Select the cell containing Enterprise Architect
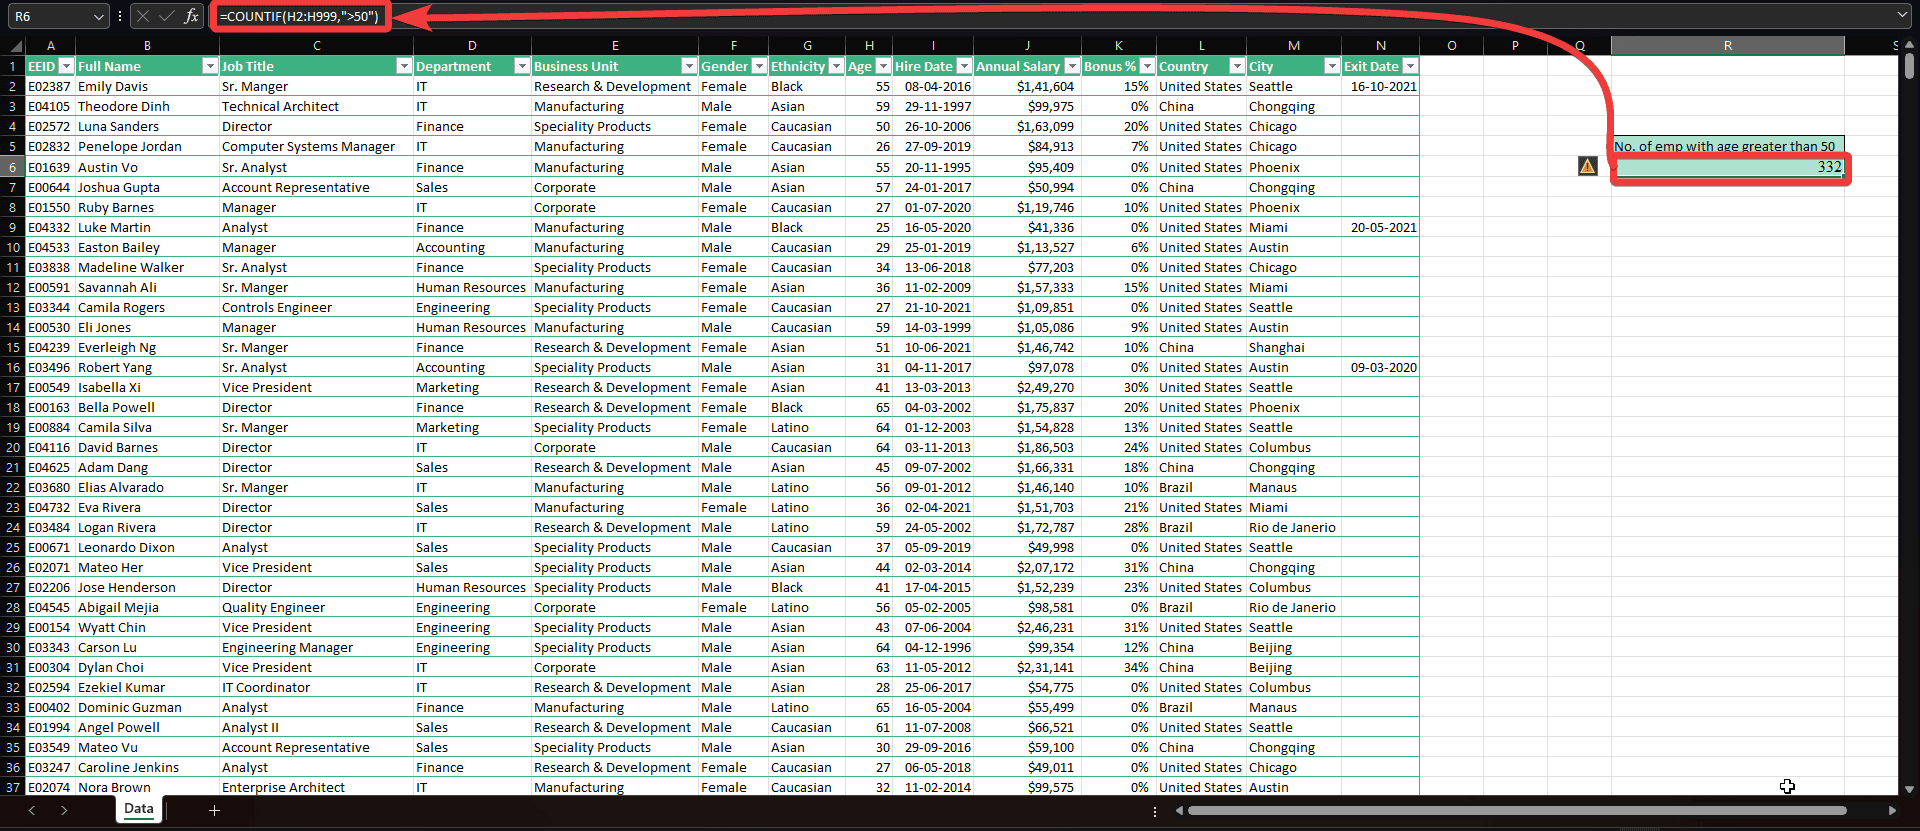 316,787
